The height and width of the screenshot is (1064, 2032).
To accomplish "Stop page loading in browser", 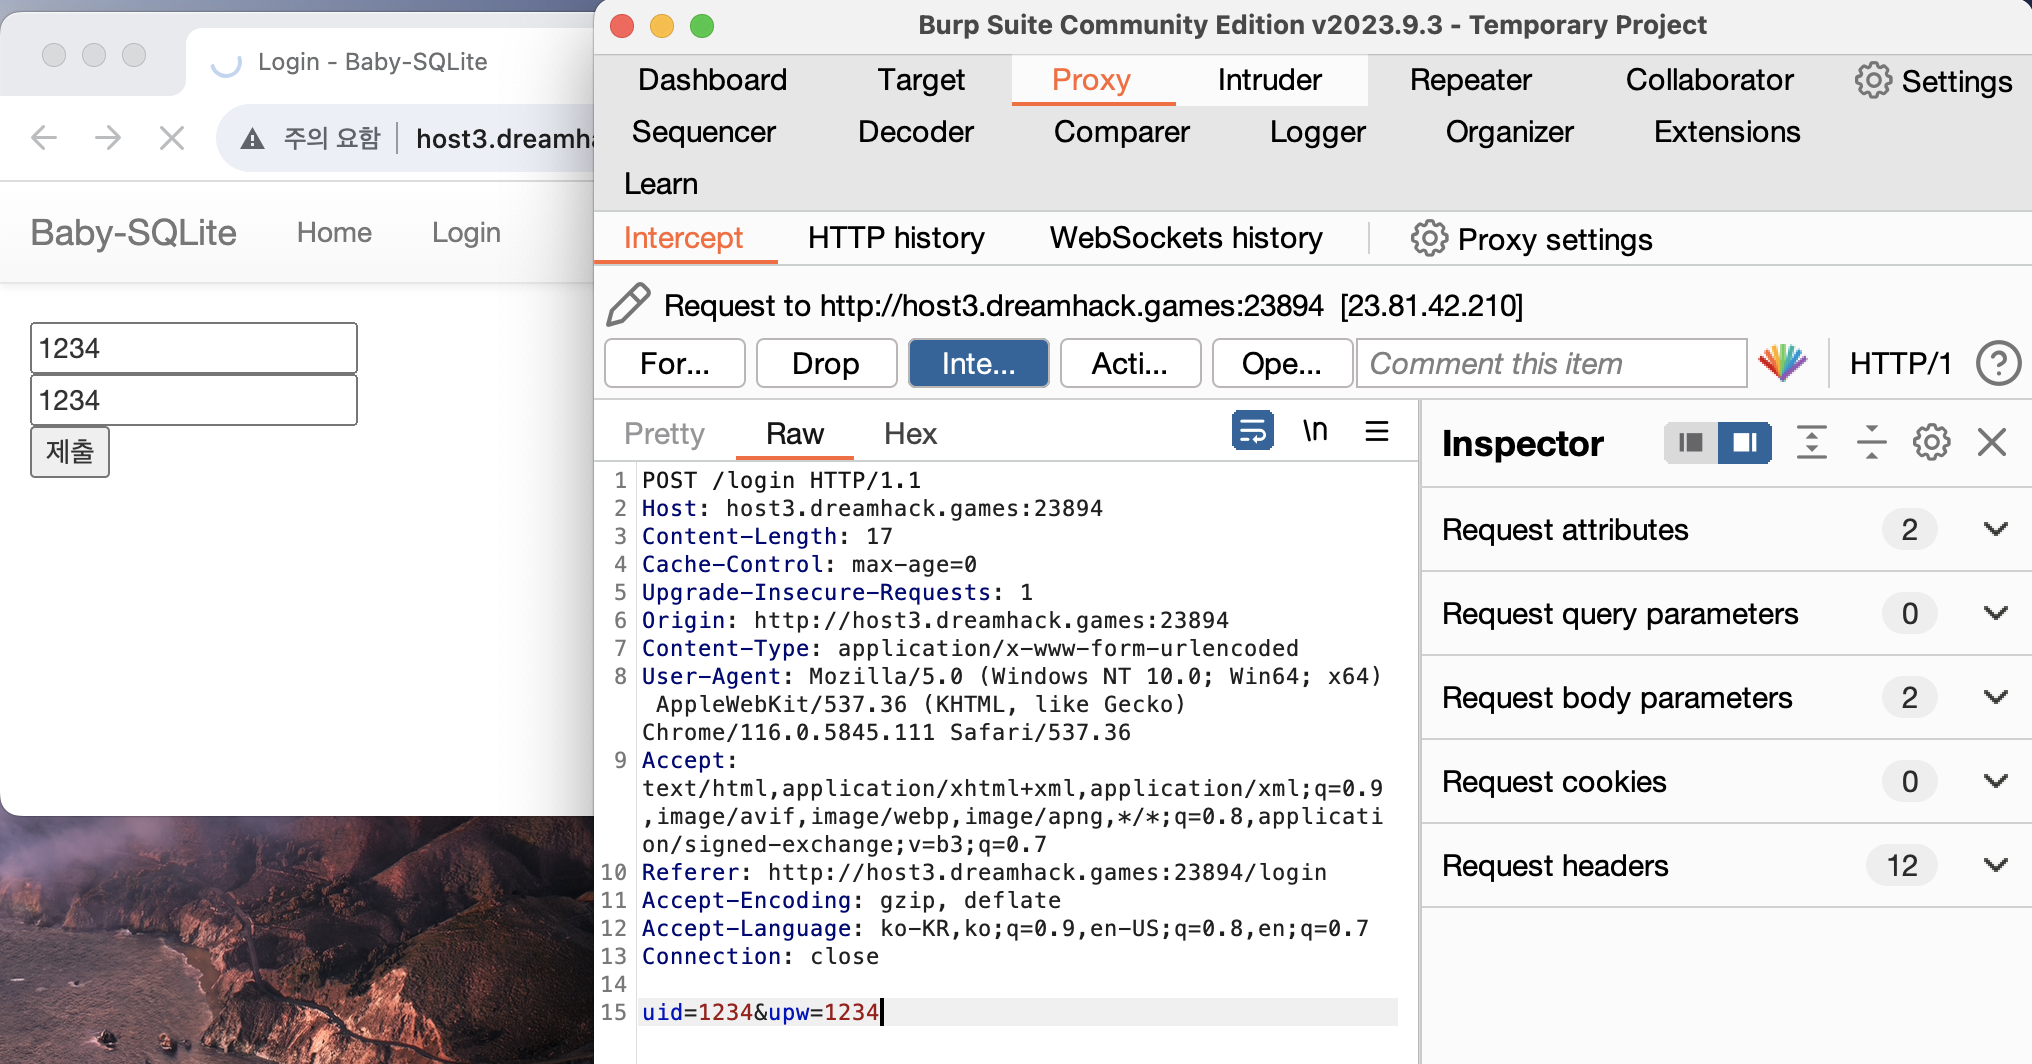I will pyautogui.click(x=172, y=137).
